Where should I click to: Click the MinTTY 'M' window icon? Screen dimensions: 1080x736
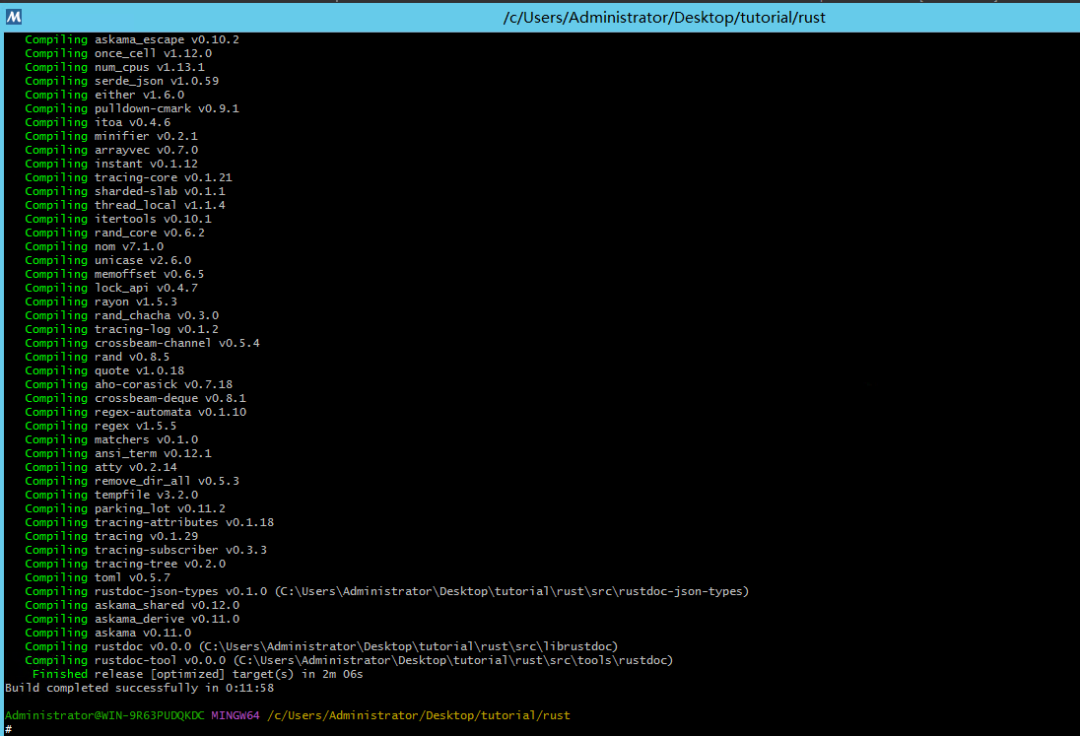tap(12, 16)
